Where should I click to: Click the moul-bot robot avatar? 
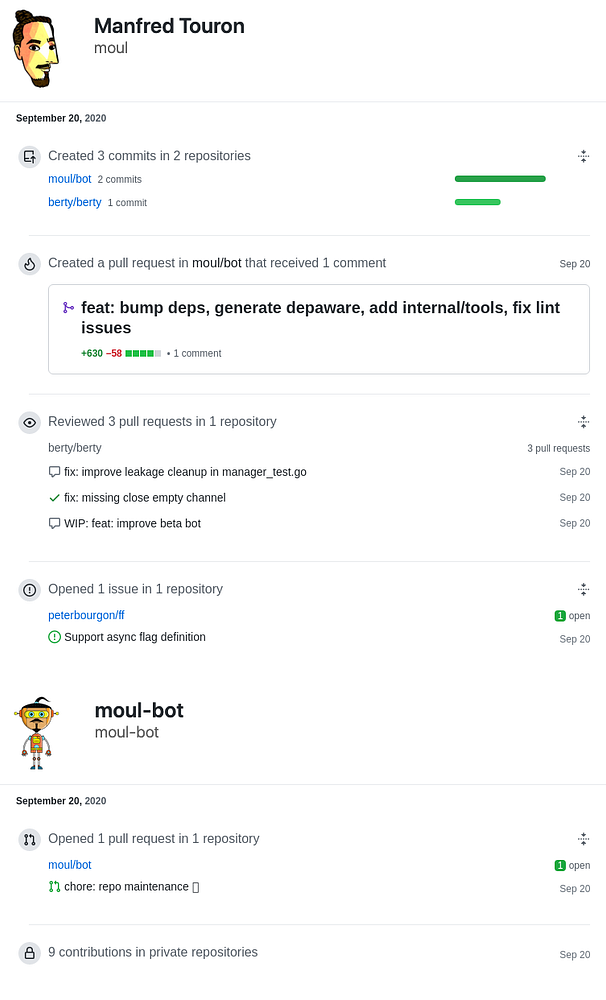37,733
